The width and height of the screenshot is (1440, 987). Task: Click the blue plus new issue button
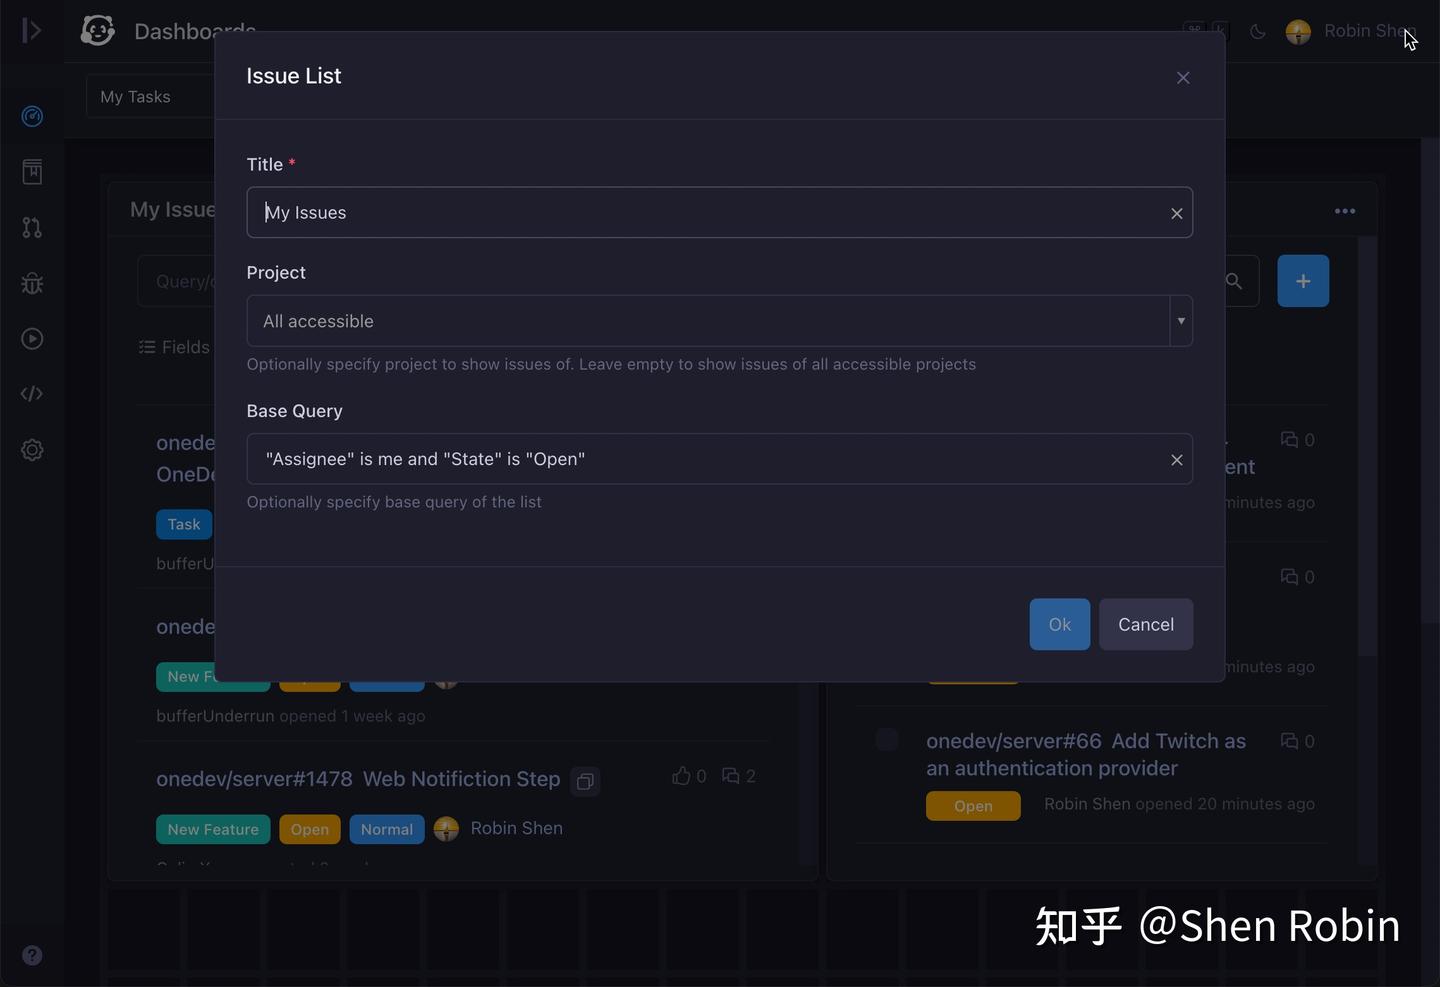pos(1303,281)
